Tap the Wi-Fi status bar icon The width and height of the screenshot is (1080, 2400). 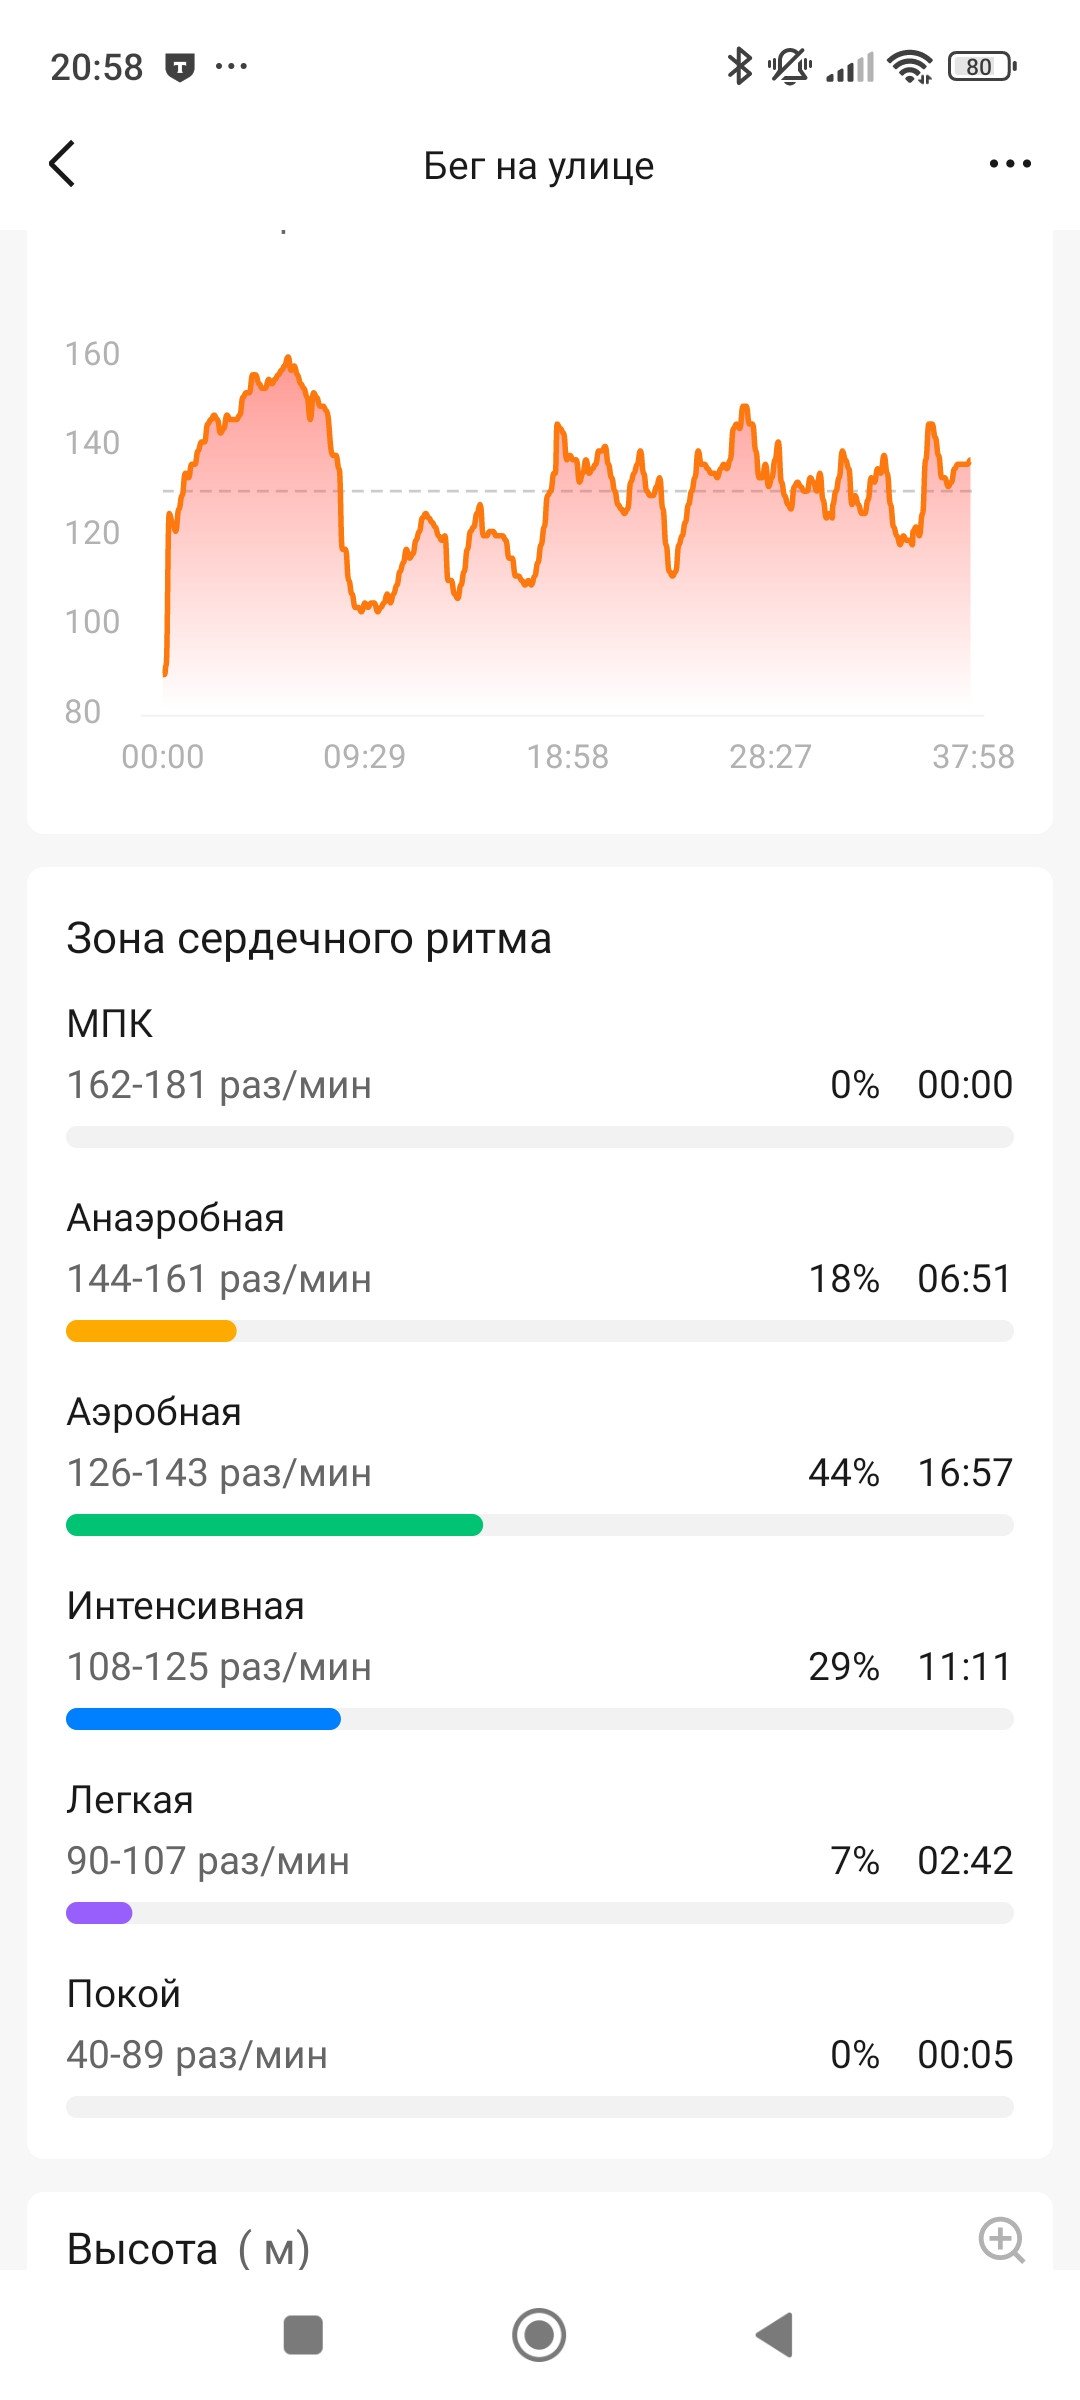[910, 67]
